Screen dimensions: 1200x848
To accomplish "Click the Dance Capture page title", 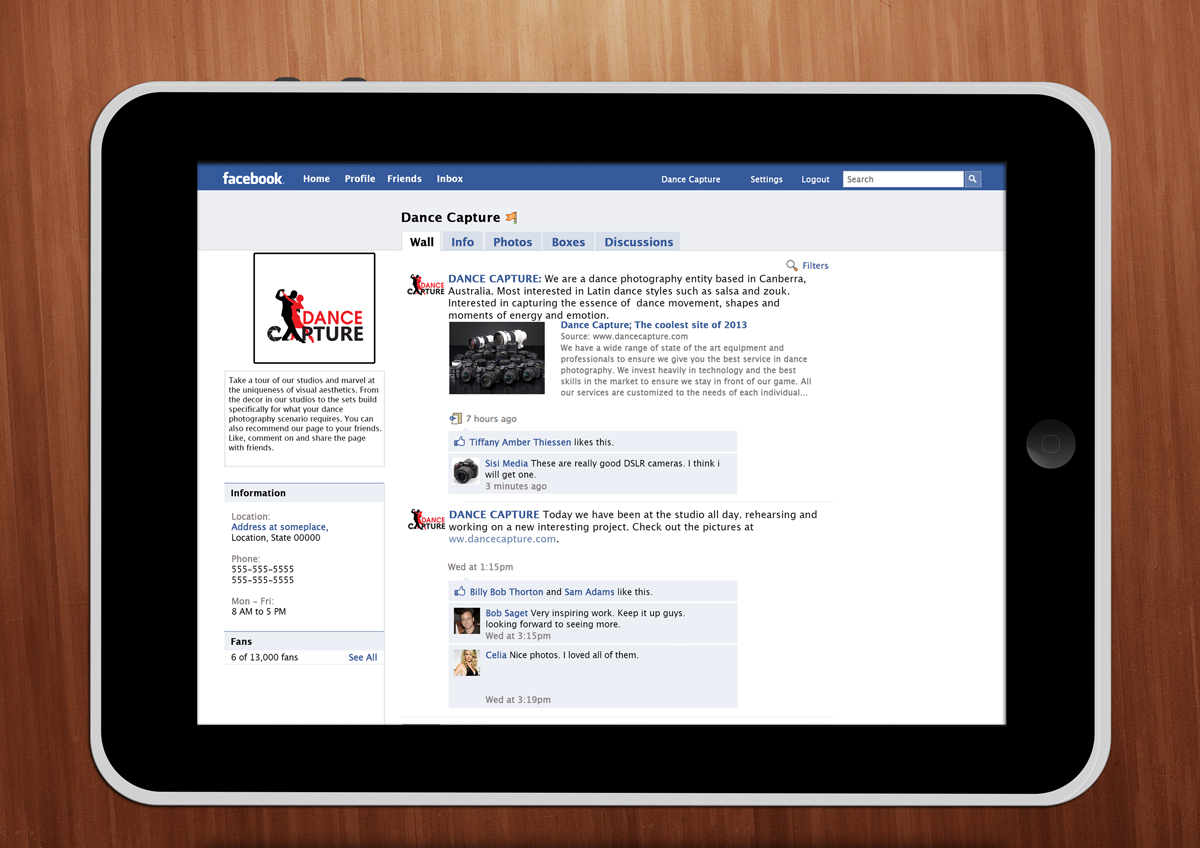I will 450,217.
